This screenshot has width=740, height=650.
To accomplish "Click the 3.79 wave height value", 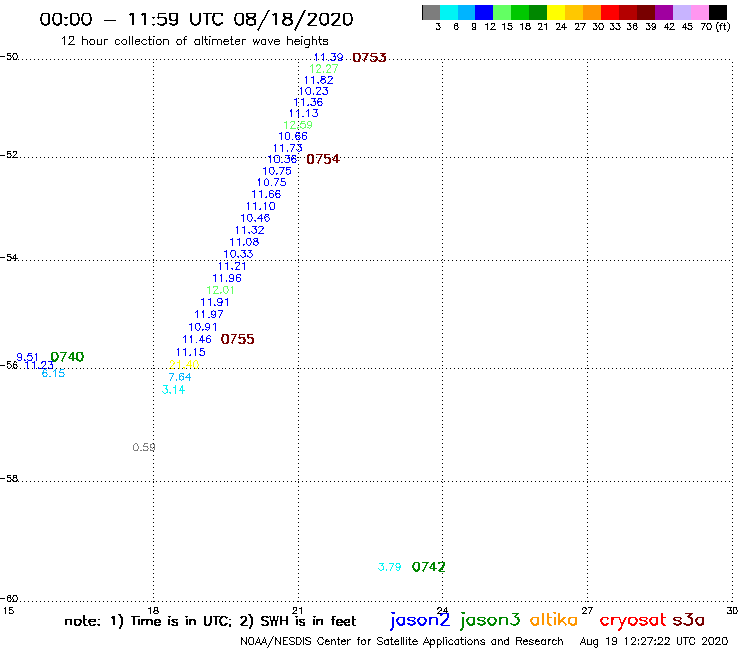I will pos(390,567).
